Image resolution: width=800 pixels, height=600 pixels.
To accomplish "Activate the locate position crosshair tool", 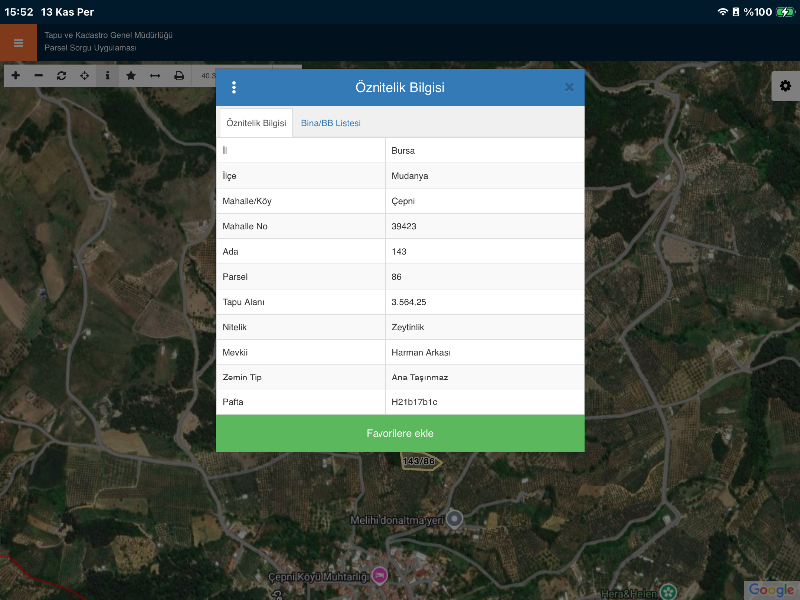I will click(85, 76).
